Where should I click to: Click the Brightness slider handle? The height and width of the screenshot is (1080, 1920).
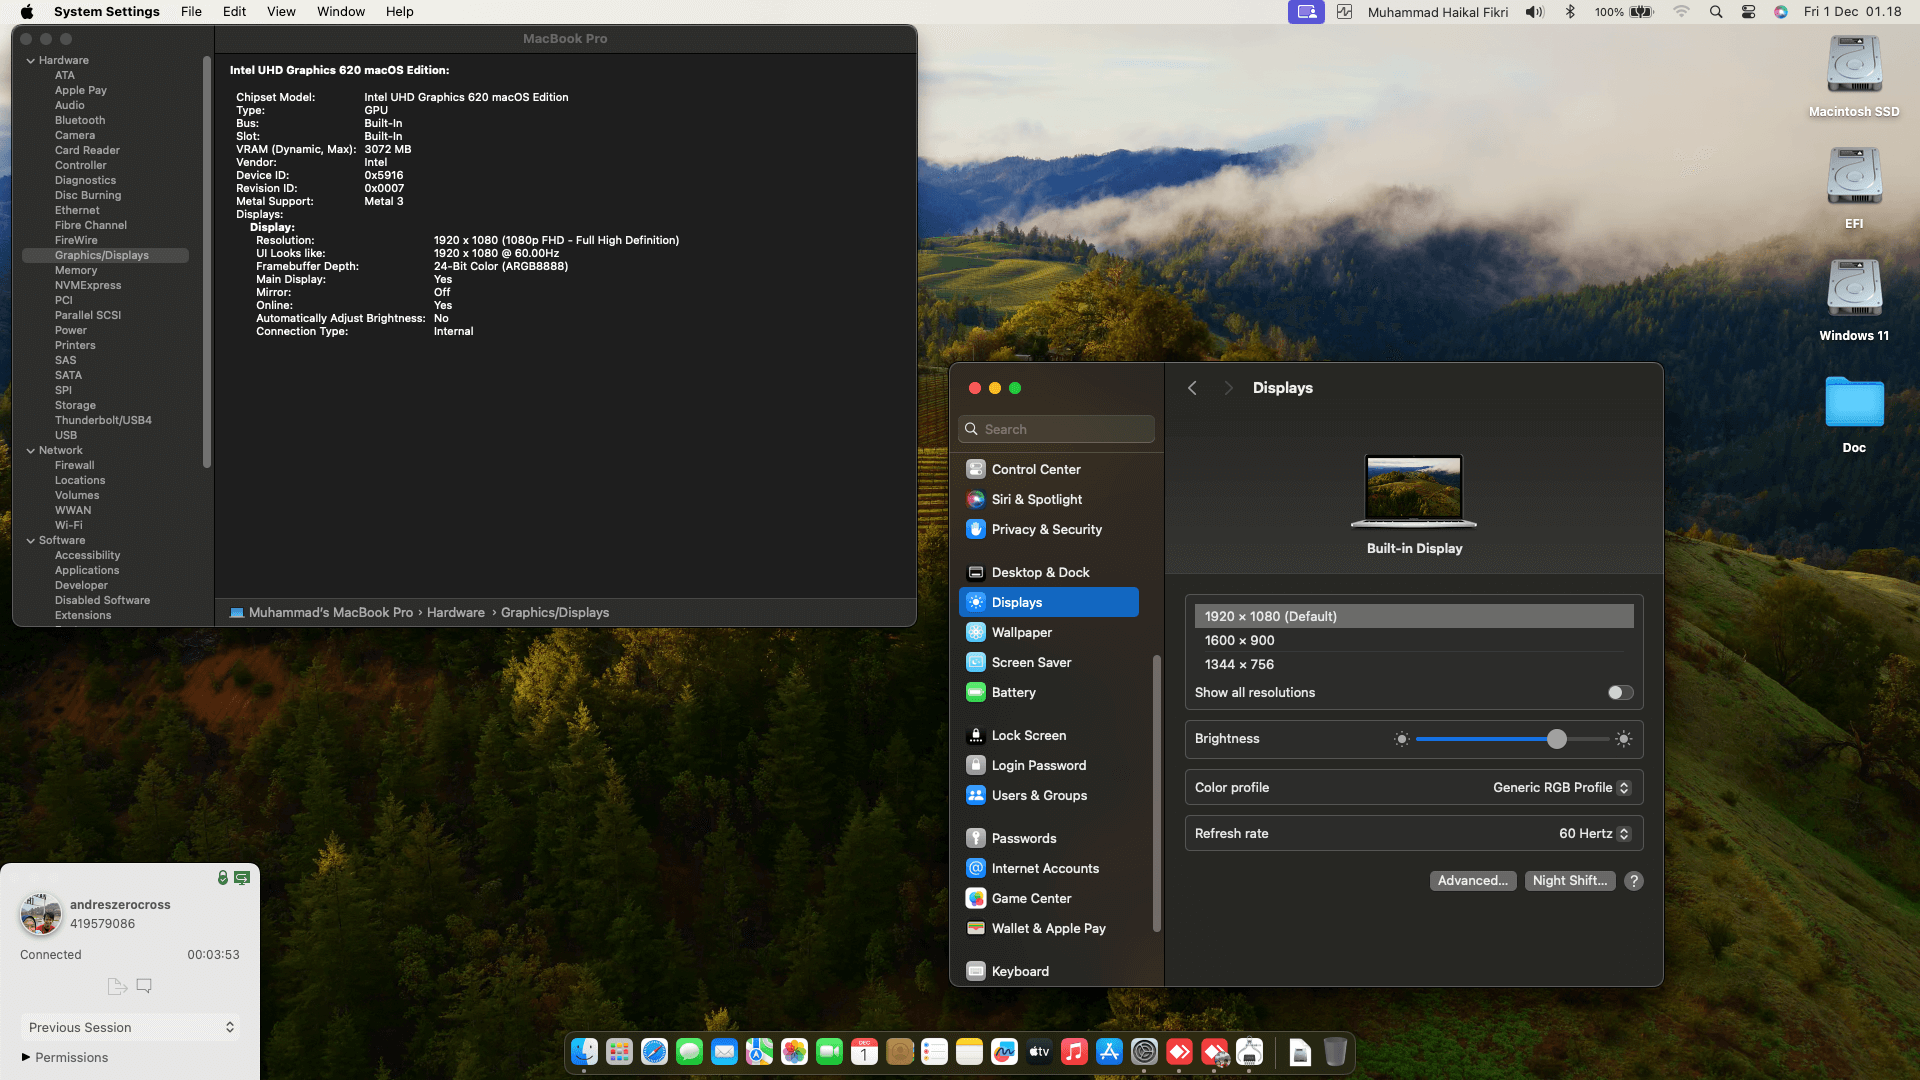coord(1557,739)
